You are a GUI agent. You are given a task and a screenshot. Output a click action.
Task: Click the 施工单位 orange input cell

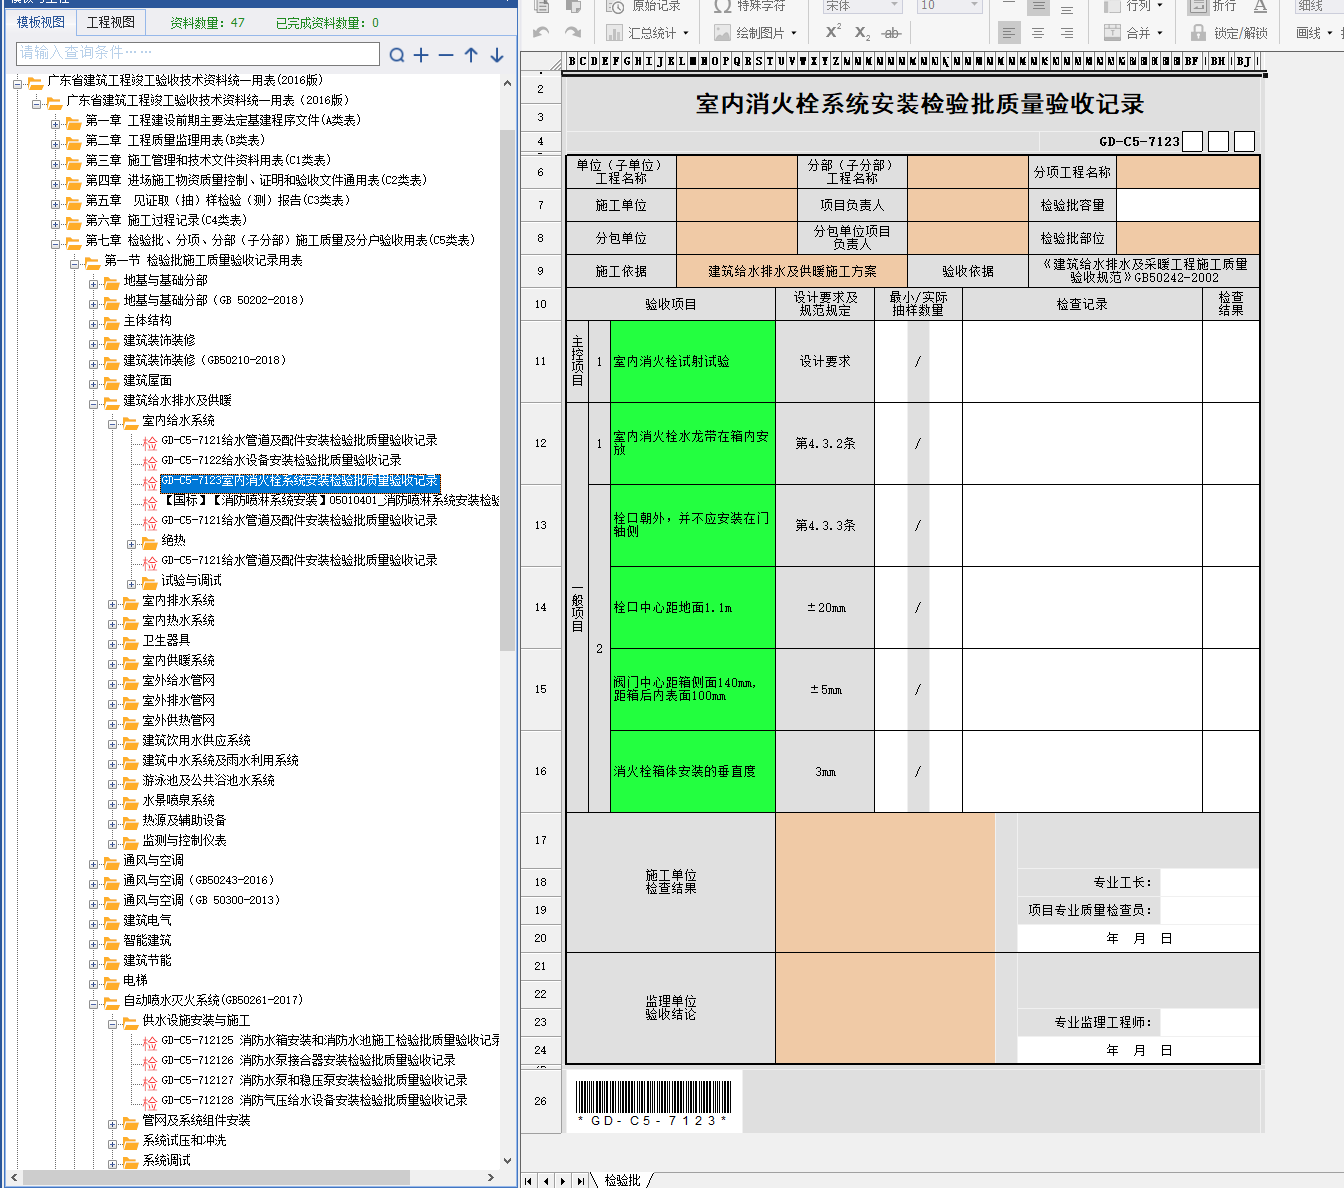(736, 205)
